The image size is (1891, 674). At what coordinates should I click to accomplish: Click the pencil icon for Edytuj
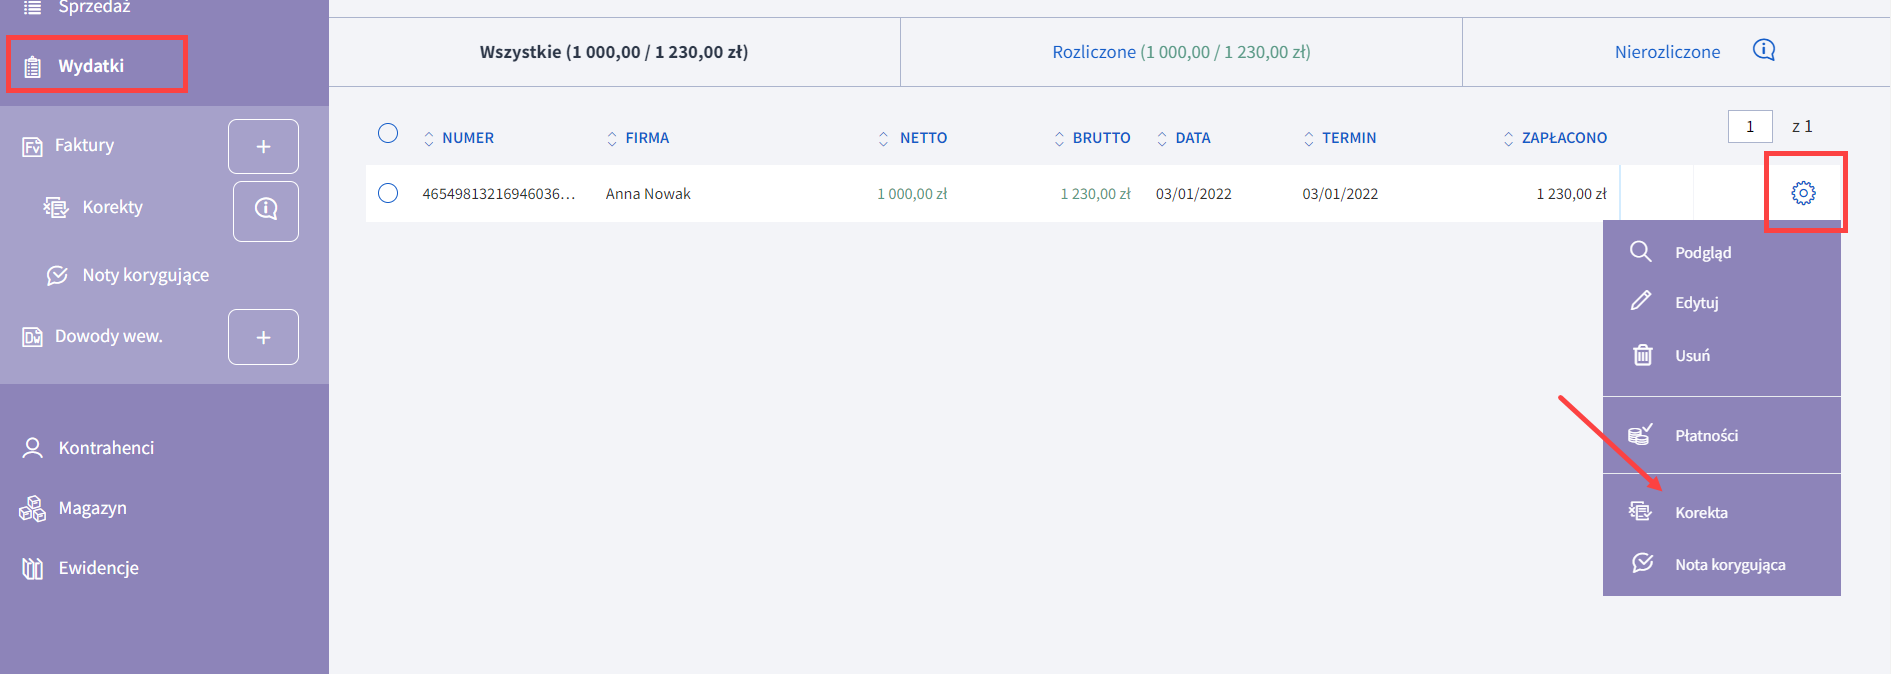(x=1641, y=301)
